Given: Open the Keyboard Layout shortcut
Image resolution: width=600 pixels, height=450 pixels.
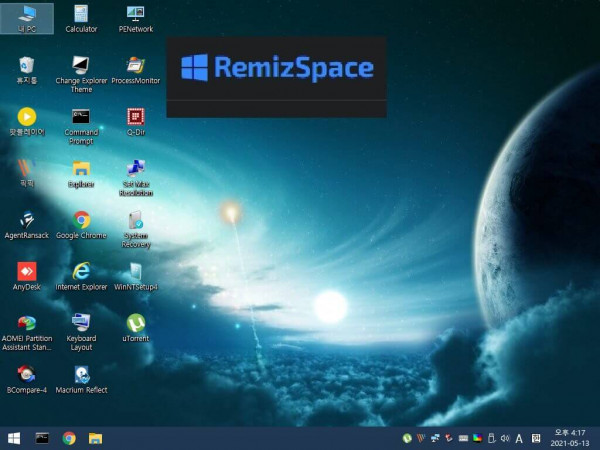Looking at the screenshot, I should [81, 332].
